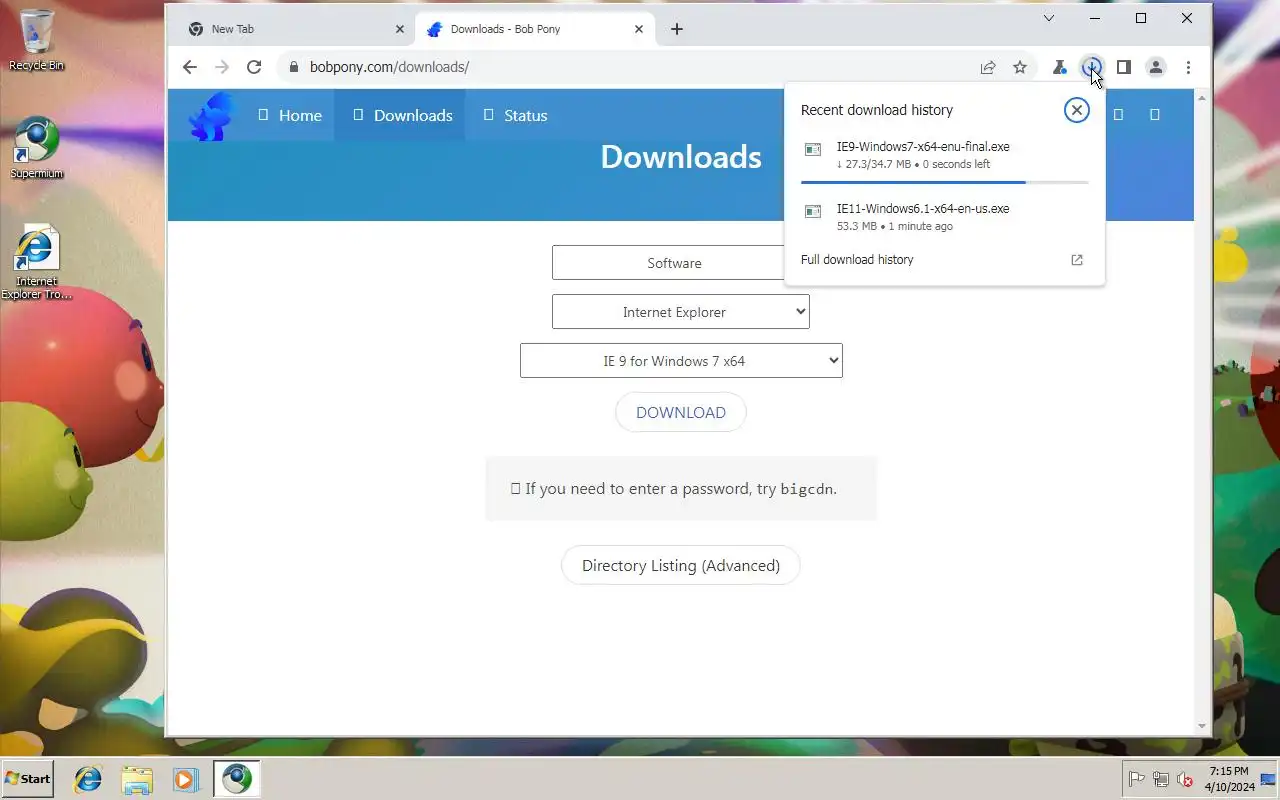The height and width of the screenshot is (800, 1280).
Task: Click the IE9 download progress bar
Action: click(944, 182)
